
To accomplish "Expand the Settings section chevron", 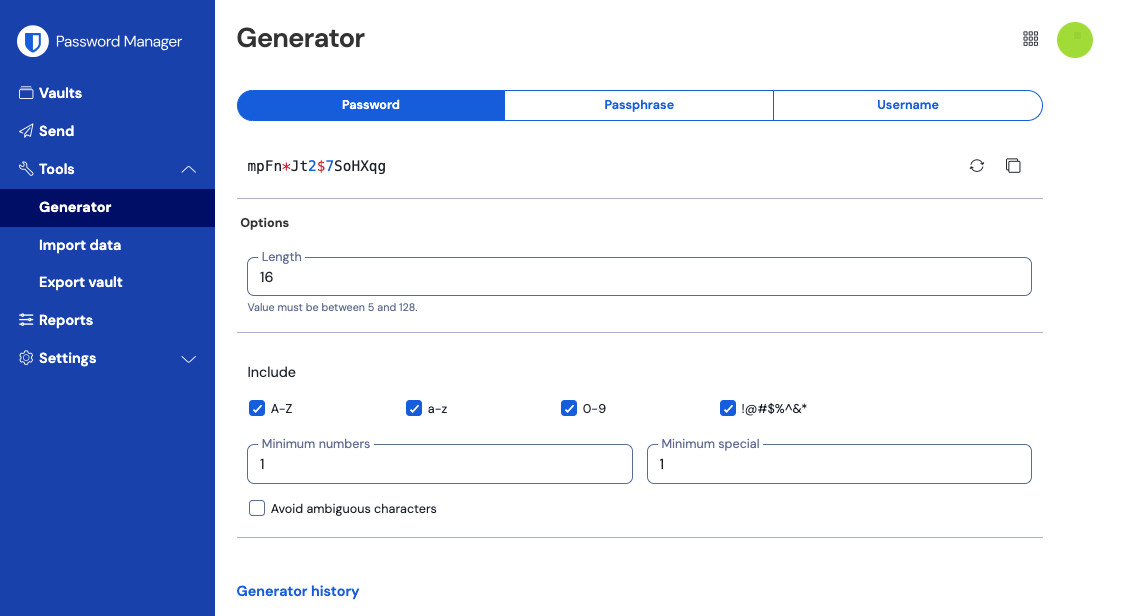I will pyautogui.click(x=188, y=359).
